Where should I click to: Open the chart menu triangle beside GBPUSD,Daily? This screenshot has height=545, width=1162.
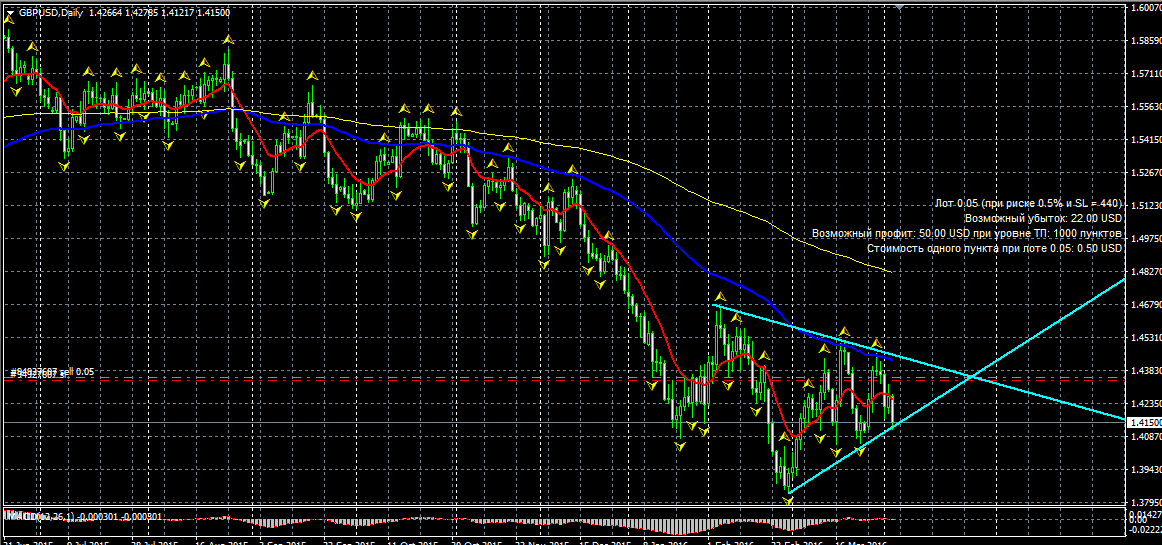point(10,13)
